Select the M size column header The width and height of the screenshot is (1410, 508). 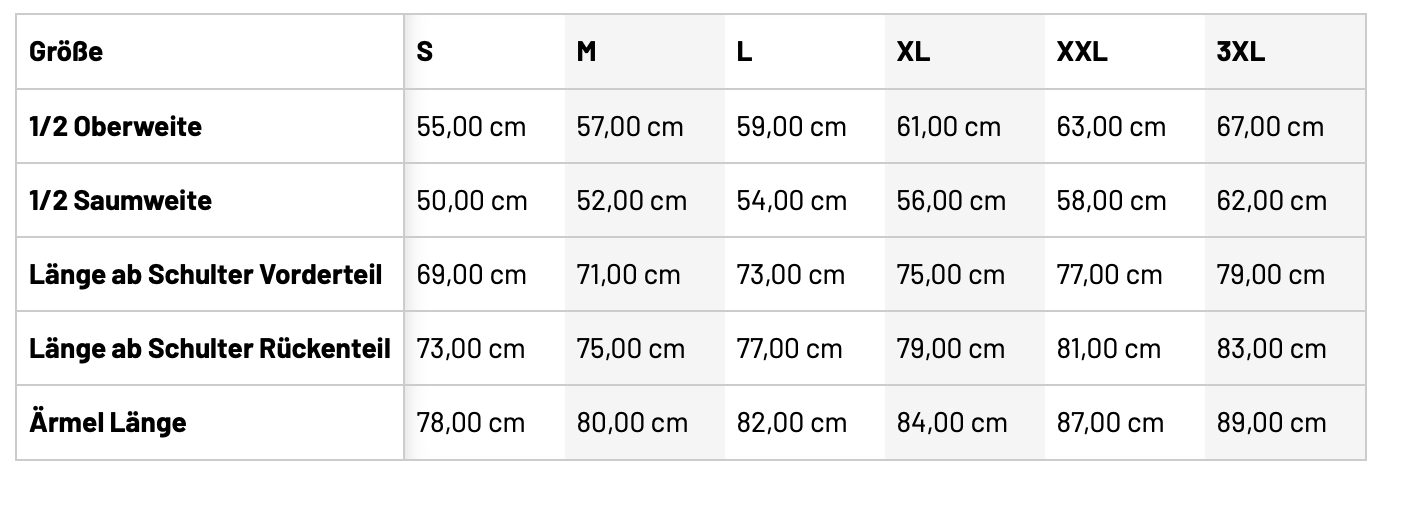coord(587,52)
